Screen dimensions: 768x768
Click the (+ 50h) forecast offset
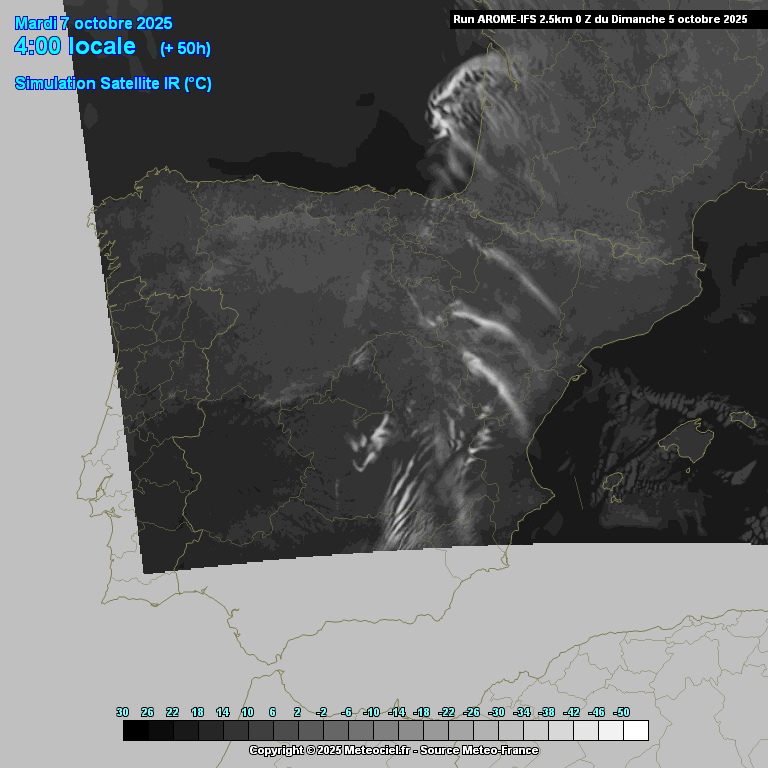coord(185,48)
